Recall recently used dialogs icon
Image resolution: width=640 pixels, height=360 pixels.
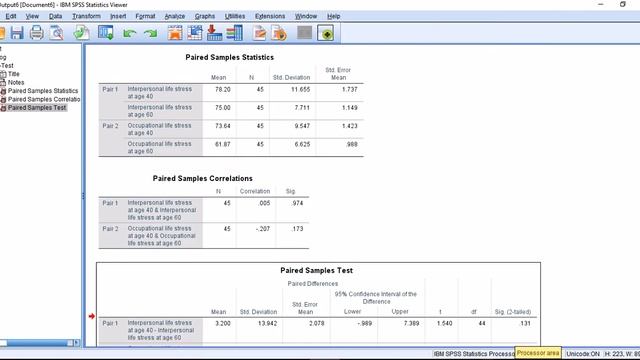tap(106, 33)
